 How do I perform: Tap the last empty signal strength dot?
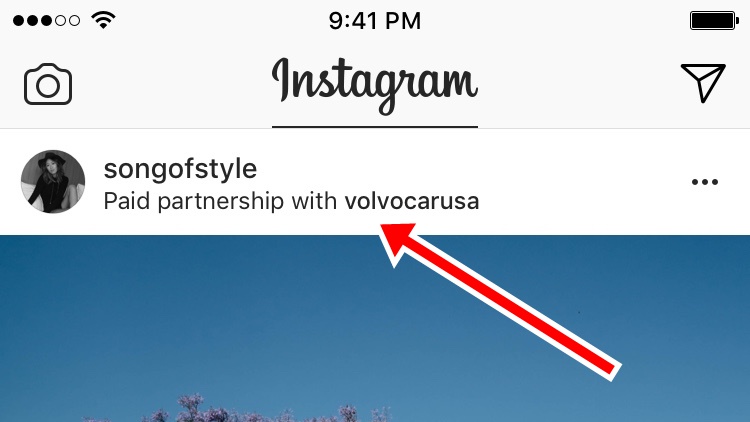(x=74, y=21)
